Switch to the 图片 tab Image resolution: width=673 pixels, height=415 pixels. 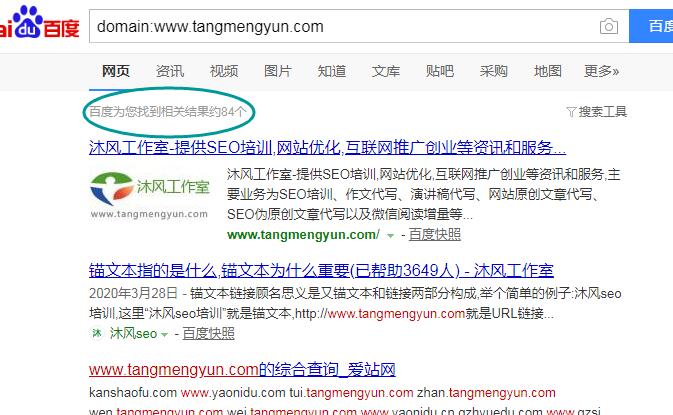[x=278, y=71]
